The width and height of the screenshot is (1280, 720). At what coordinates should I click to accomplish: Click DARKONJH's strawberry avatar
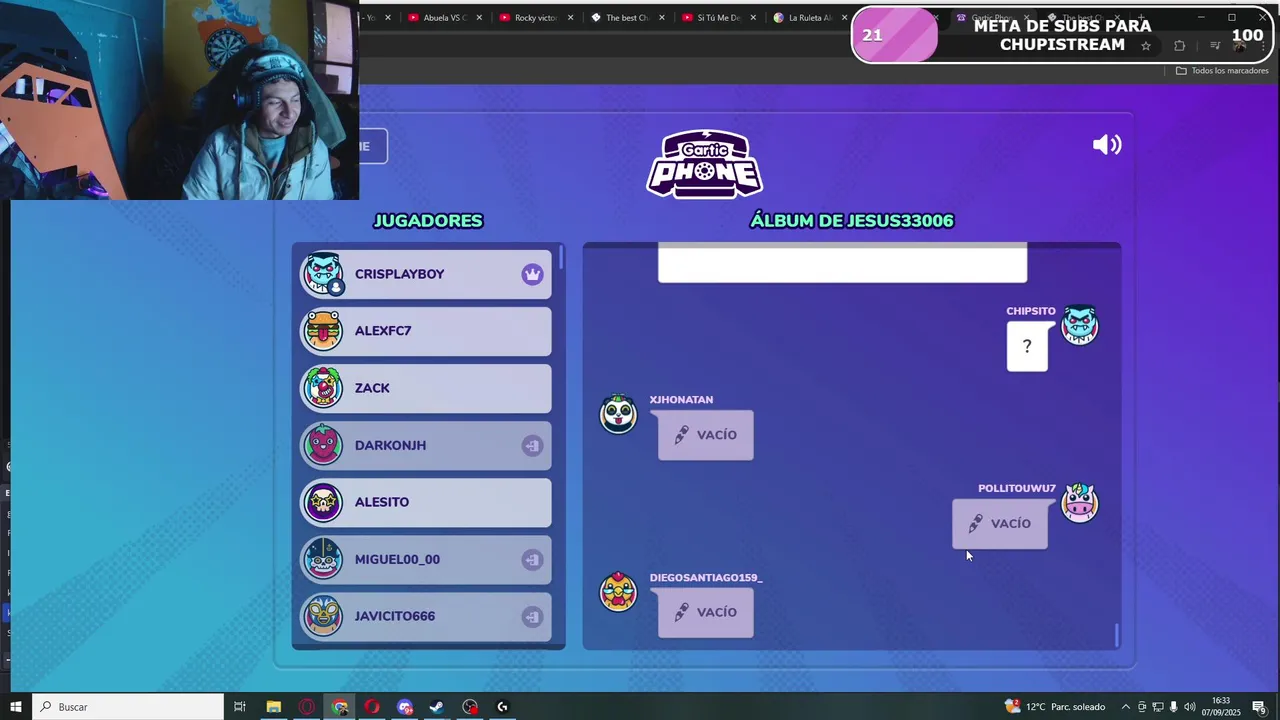click(323, 445)
